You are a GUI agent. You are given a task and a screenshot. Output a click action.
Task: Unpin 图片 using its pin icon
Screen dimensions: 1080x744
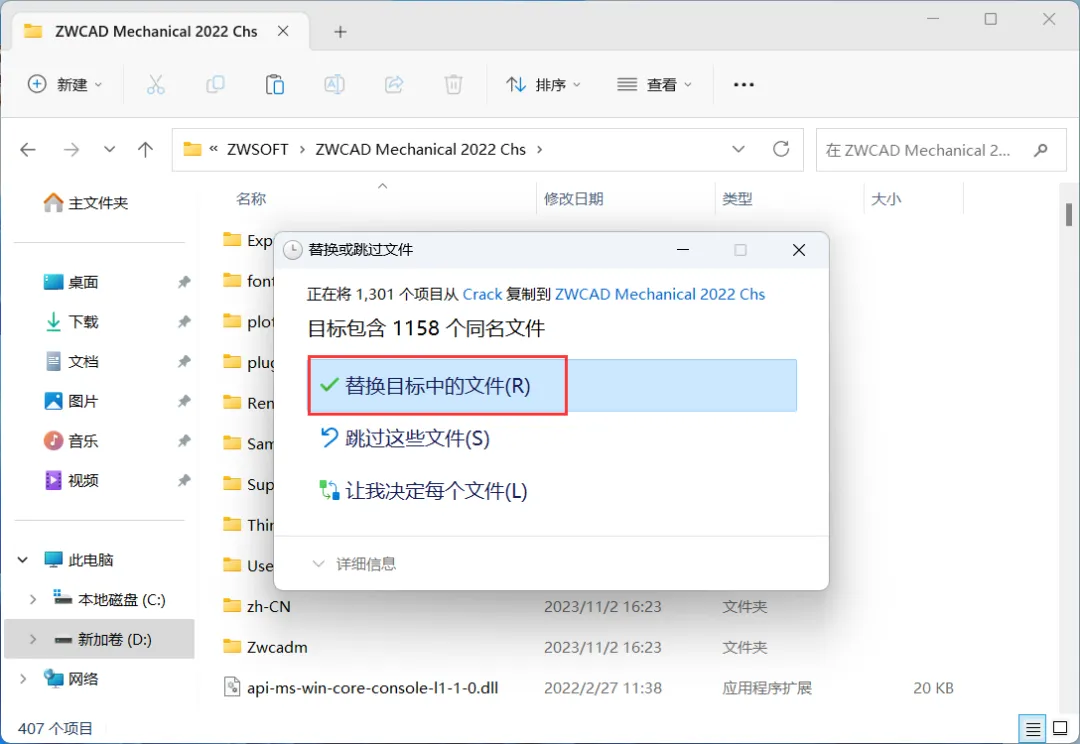point(184,401)
